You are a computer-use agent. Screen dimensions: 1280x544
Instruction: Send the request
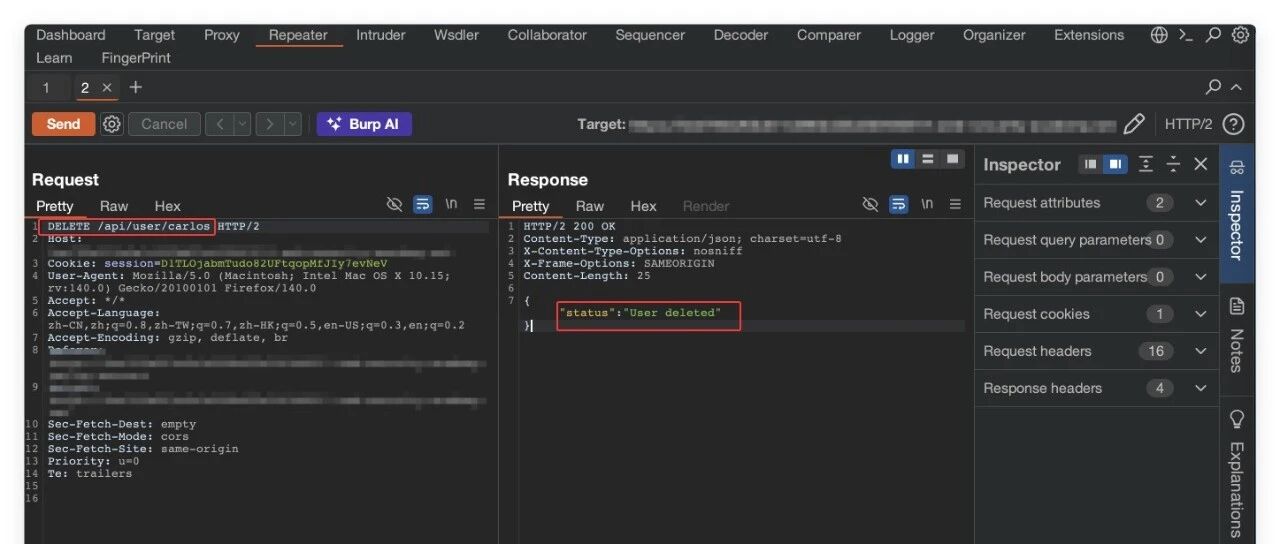(x=63, y=124)
